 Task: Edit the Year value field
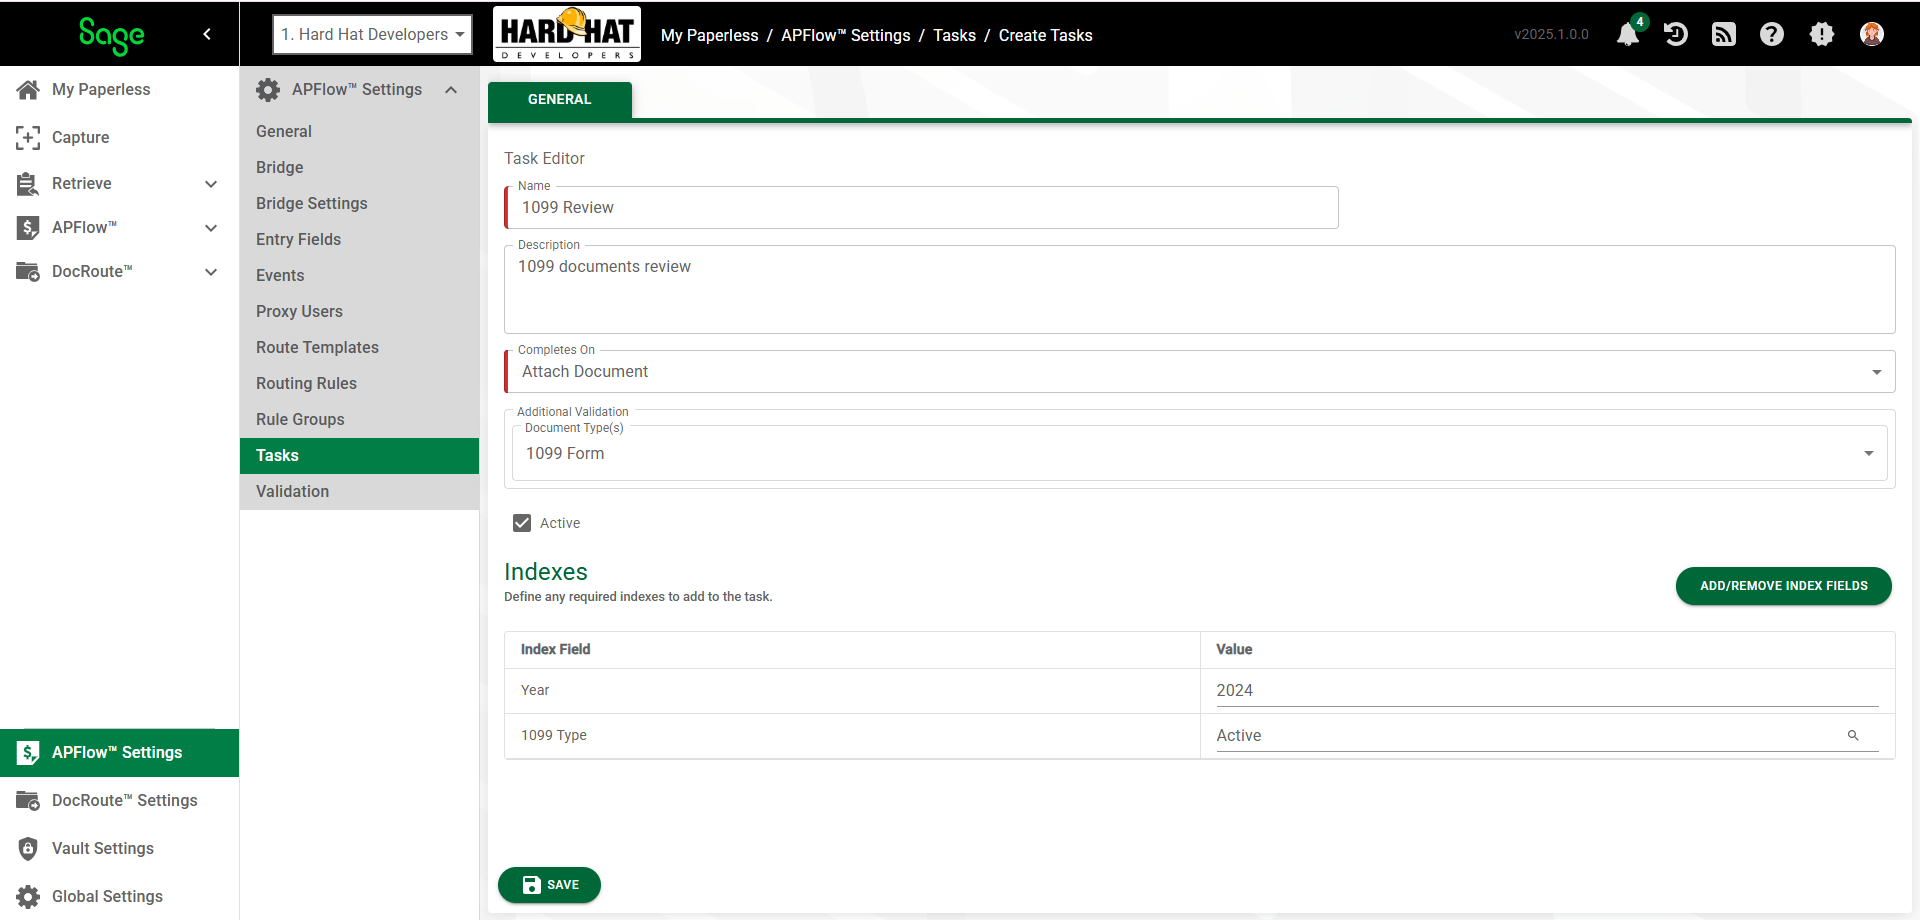(x=1548, y=691)
